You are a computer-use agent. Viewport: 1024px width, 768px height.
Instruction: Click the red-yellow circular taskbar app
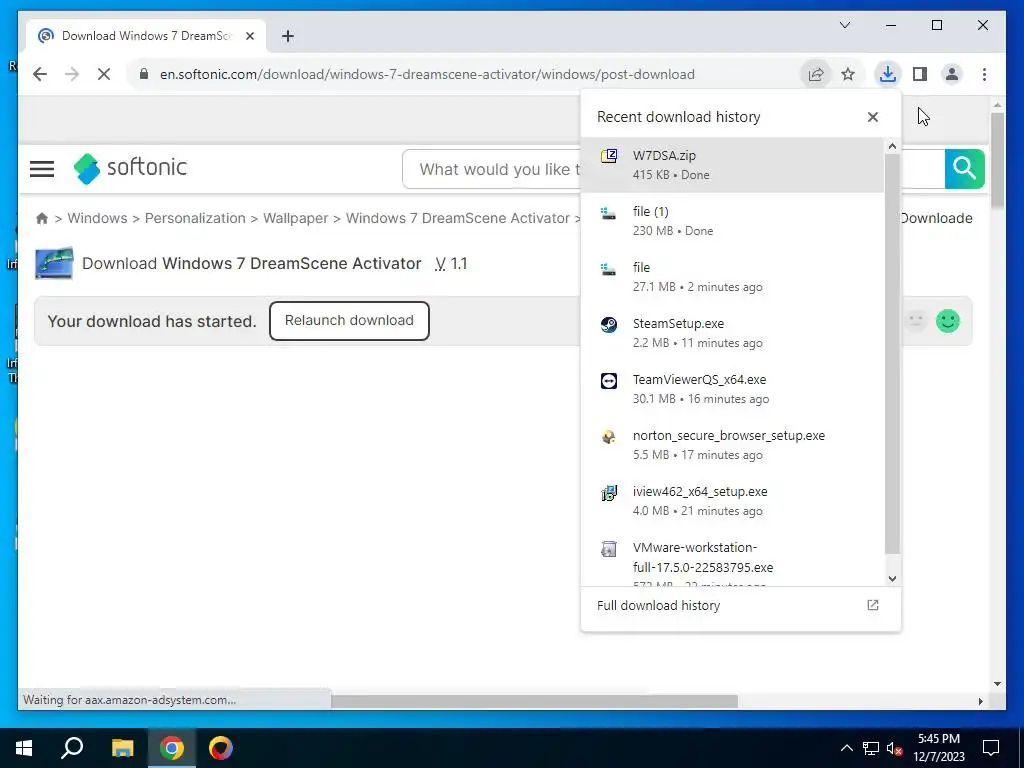click(x=221, y=748)
